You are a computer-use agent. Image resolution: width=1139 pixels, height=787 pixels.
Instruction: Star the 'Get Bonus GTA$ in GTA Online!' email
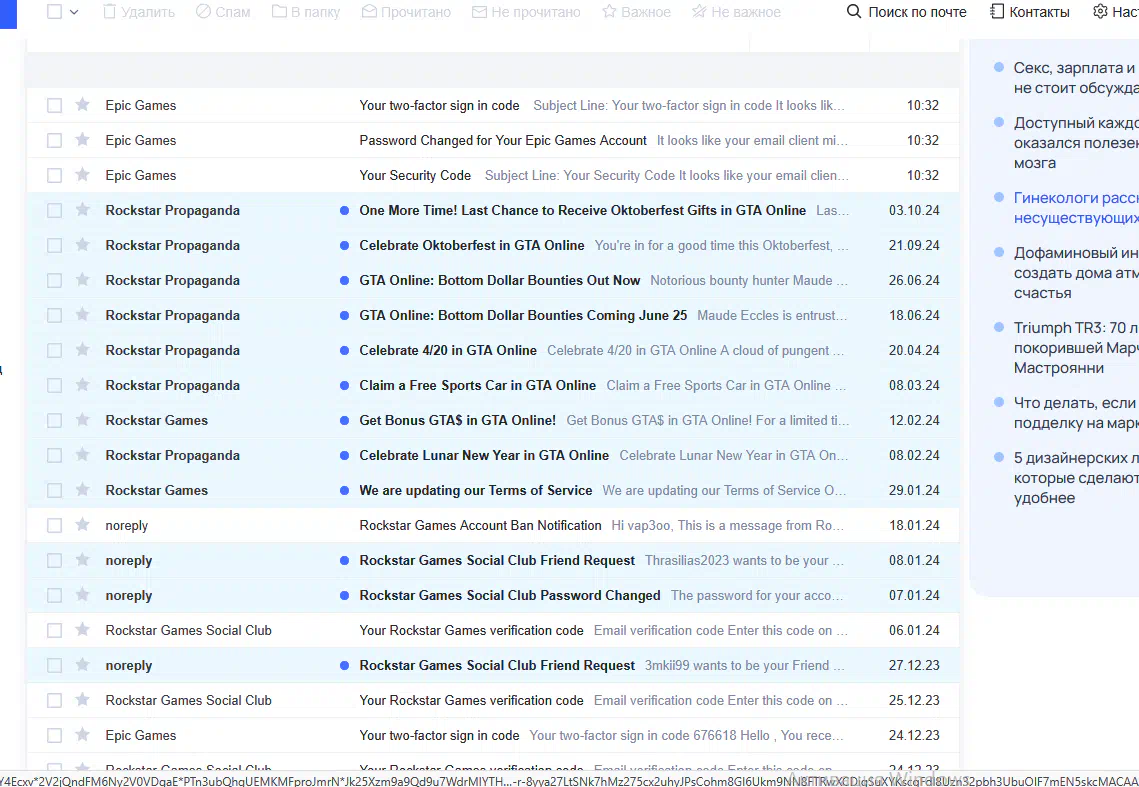83,419
